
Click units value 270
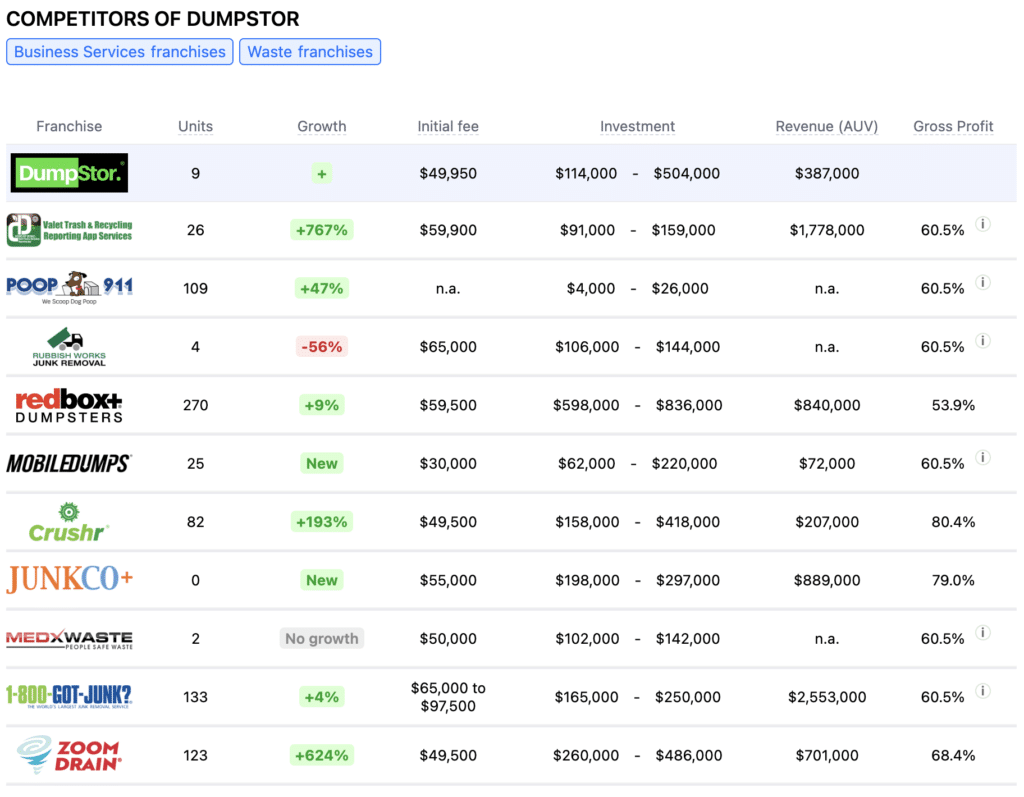[x=195, y=405]
